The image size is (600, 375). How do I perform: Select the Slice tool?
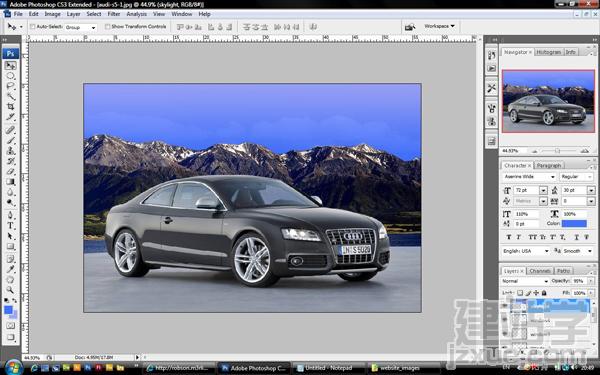pyautogui.click(x=10, y=117)
